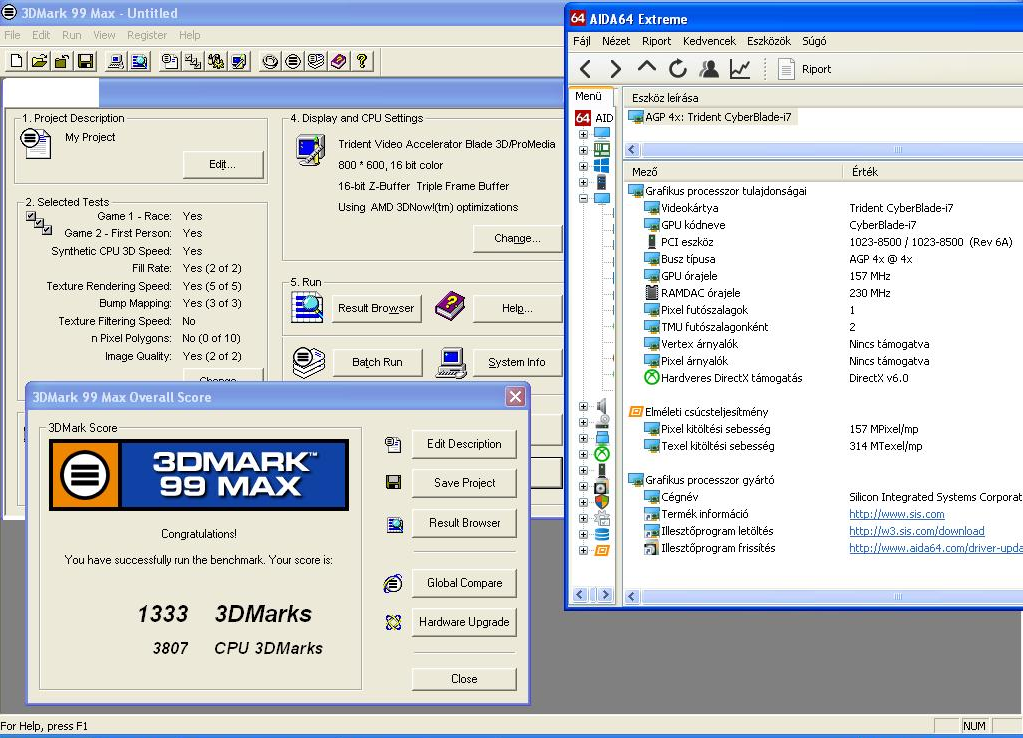
Task: Select the Software camera-like icon in AIDA64 tree
Action: pyautogui.click(x=602, y=486)
